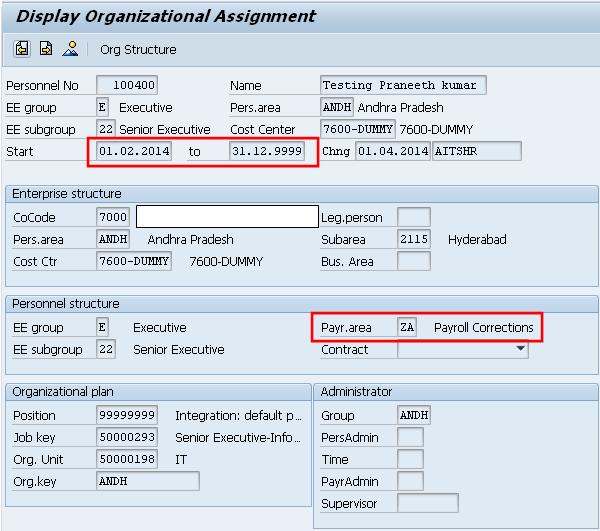The image size is (600, 531).
Task: Select the text Hyderabad
Action: click(477, 240)
